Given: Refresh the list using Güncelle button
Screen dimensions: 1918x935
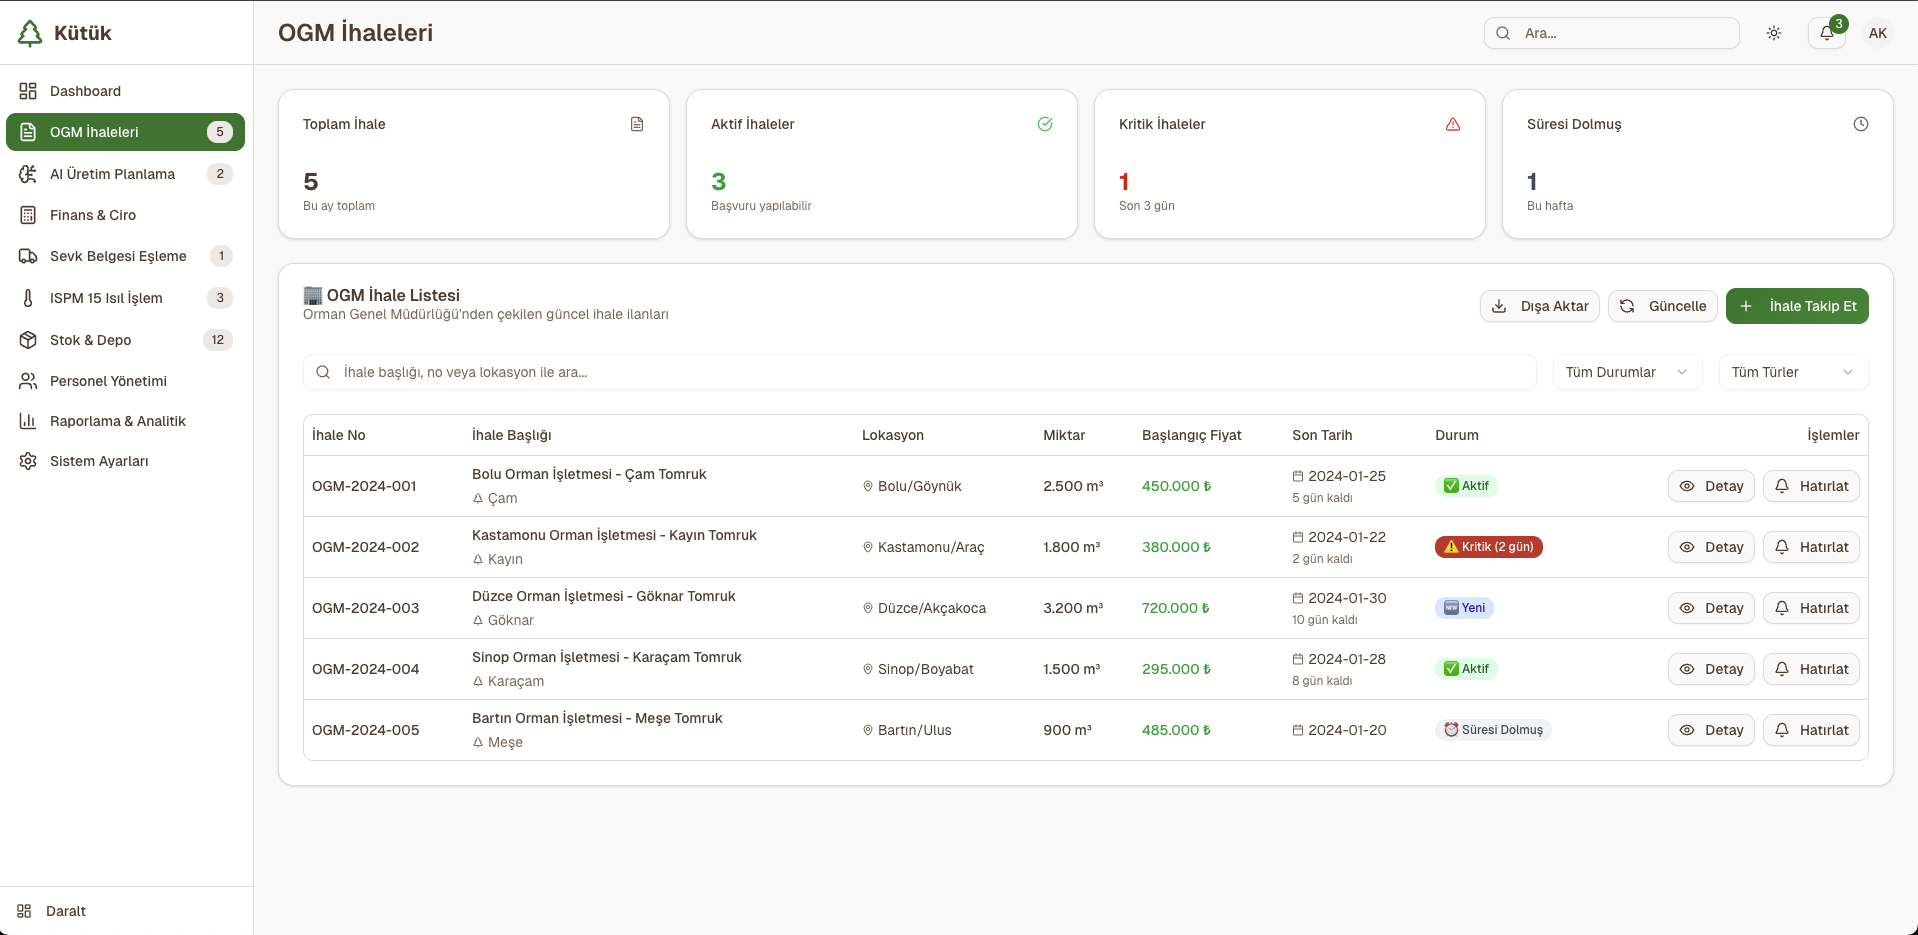Looking at the screenshot, I should pyautogui.click(x=1663, y=306).
